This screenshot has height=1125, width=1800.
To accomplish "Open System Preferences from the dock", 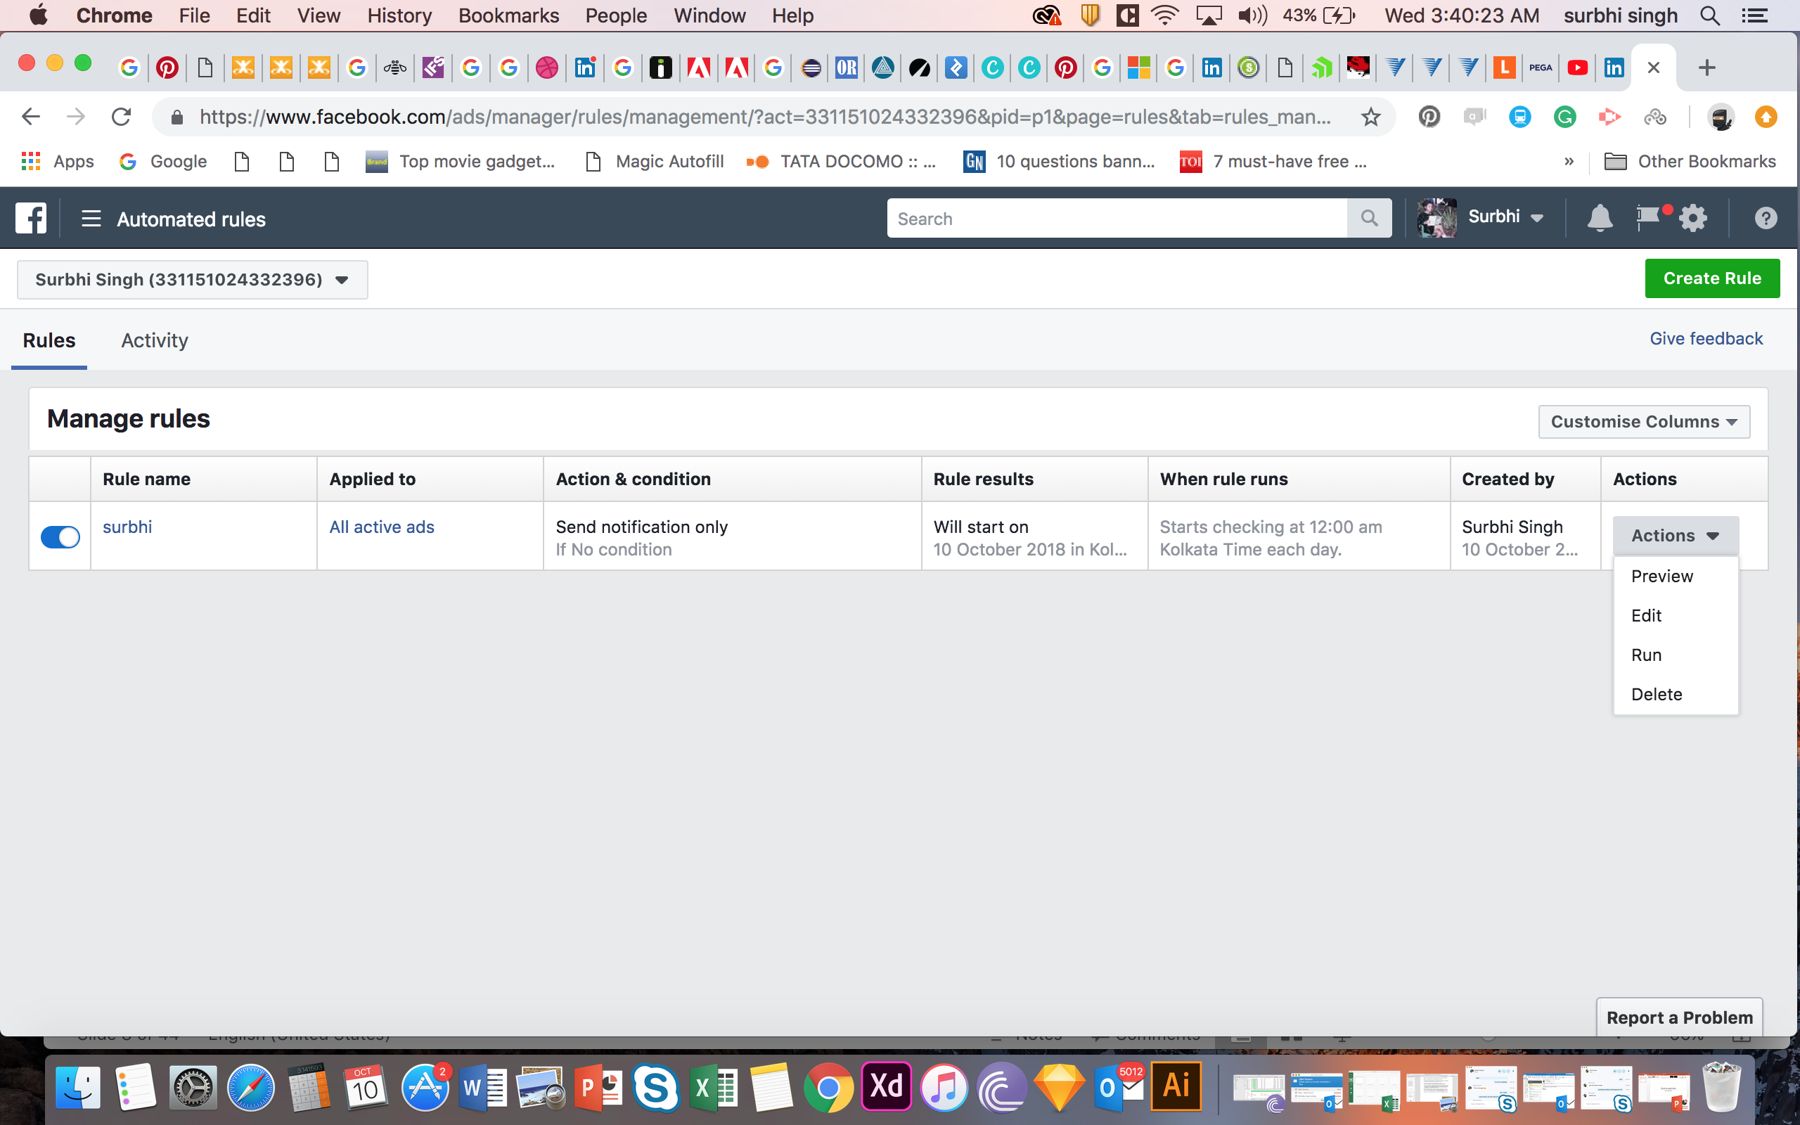I will (x=192, y=1087).
